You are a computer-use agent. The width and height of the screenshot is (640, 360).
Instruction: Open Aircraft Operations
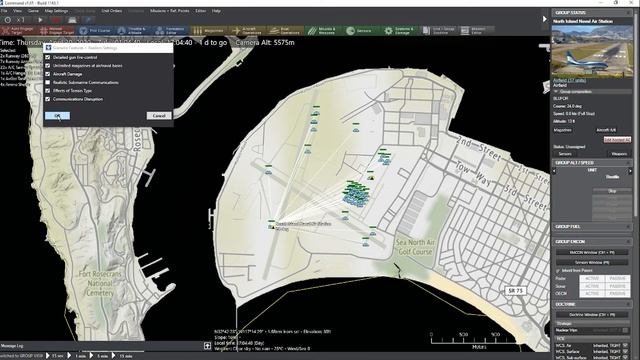click(246, 30)
